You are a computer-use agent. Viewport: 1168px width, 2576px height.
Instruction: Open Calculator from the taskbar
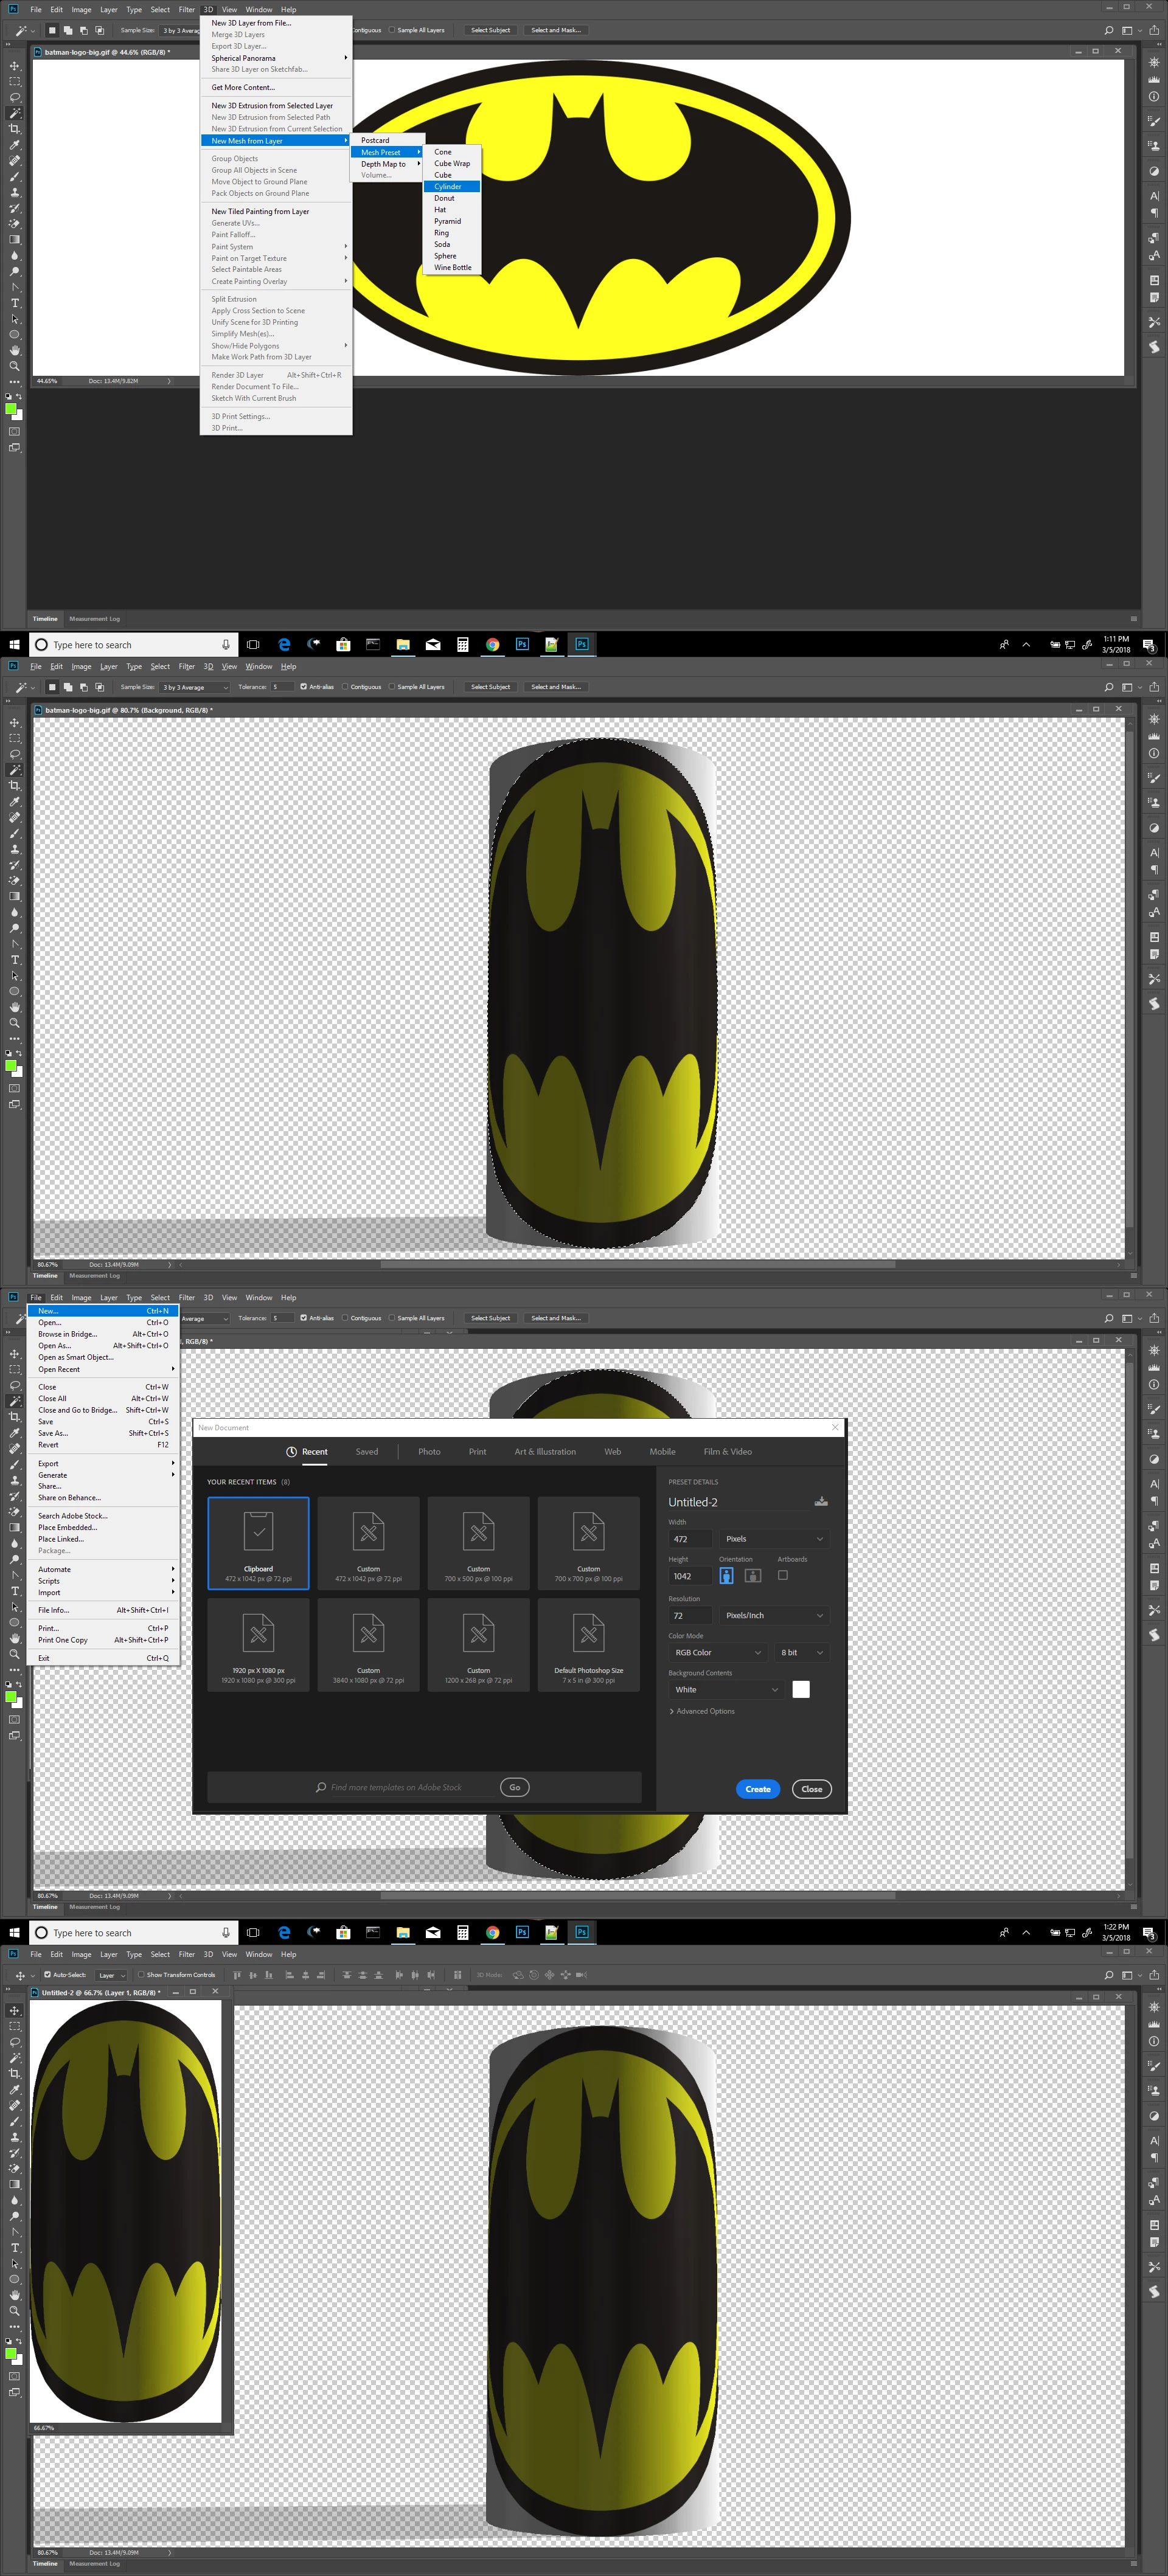click(x=463, y=645)
